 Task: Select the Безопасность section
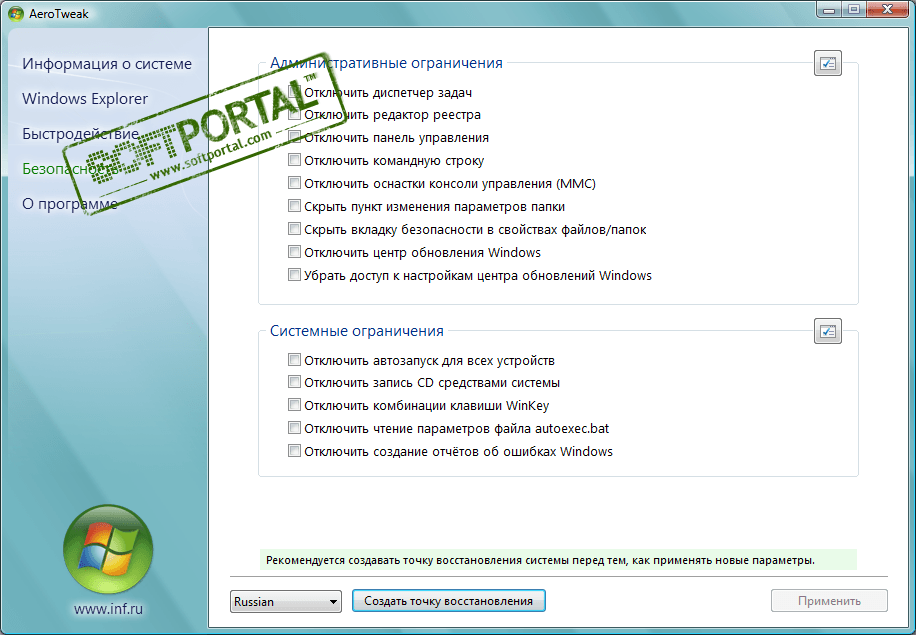(70, 169)
